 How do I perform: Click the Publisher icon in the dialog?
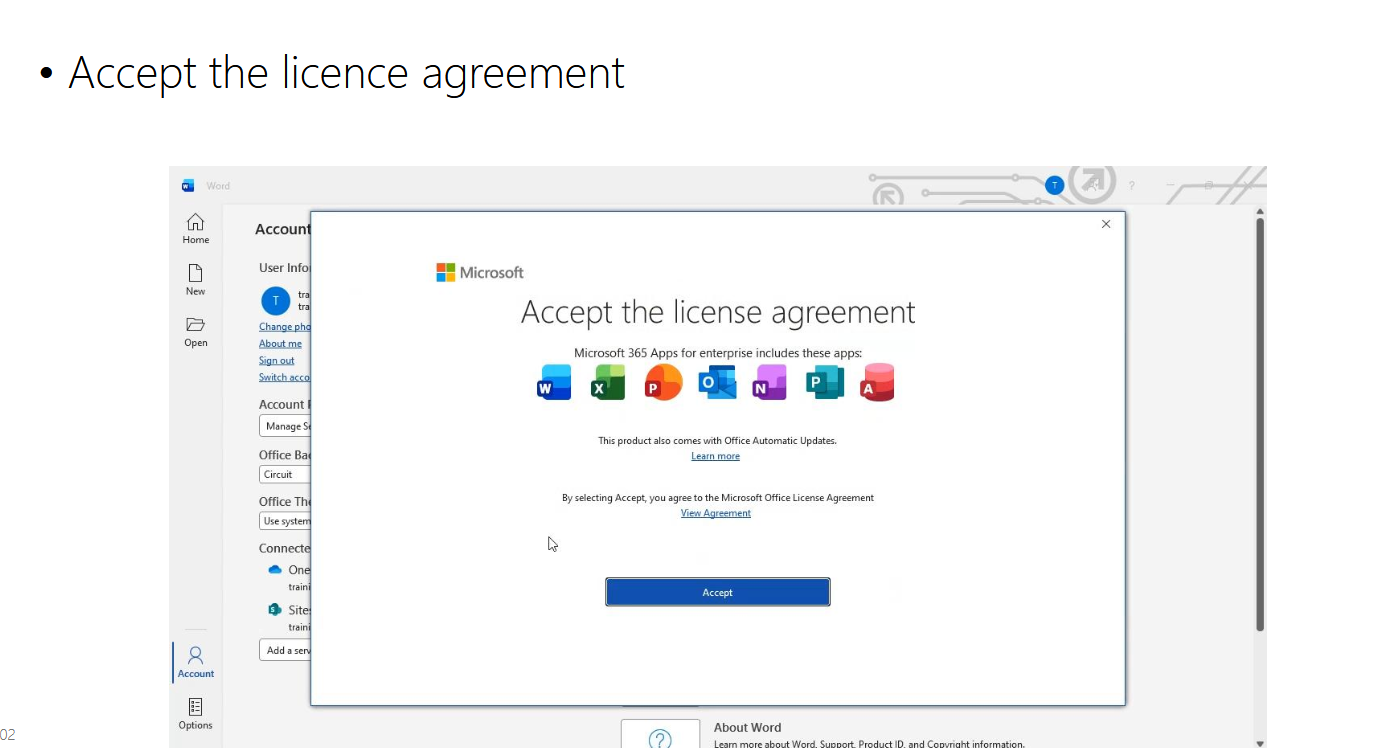825,382
